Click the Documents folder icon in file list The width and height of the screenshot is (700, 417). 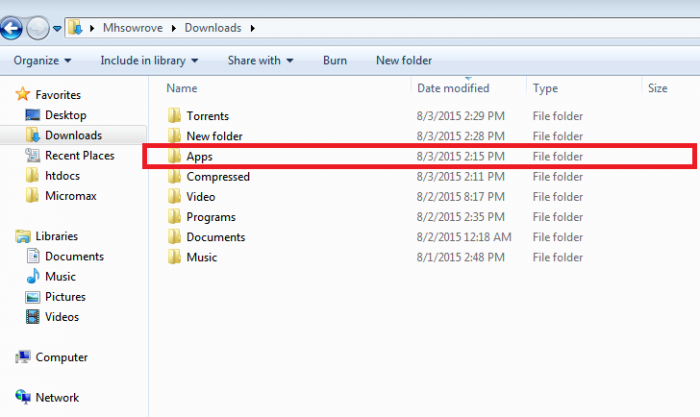point(174,236)
